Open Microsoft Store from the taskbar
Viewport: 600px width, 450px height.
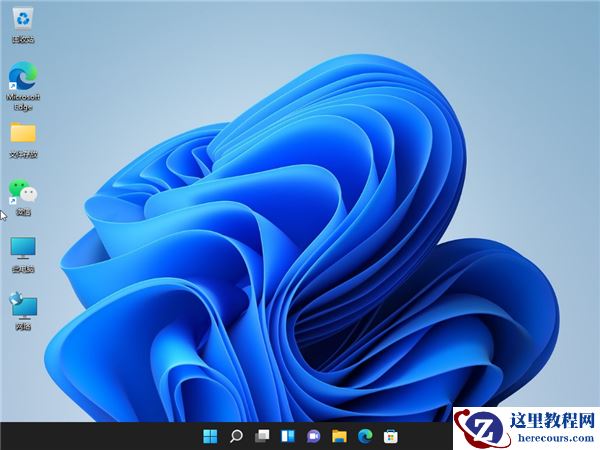pos(391,436)
